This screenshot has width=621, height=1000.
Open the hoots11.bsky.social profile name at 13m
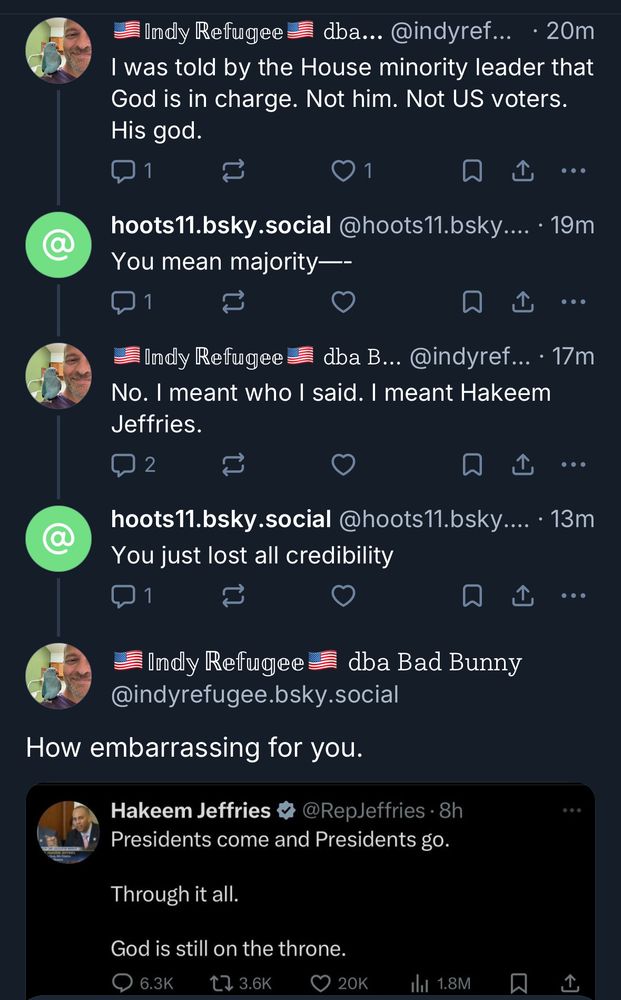[220, 519]
